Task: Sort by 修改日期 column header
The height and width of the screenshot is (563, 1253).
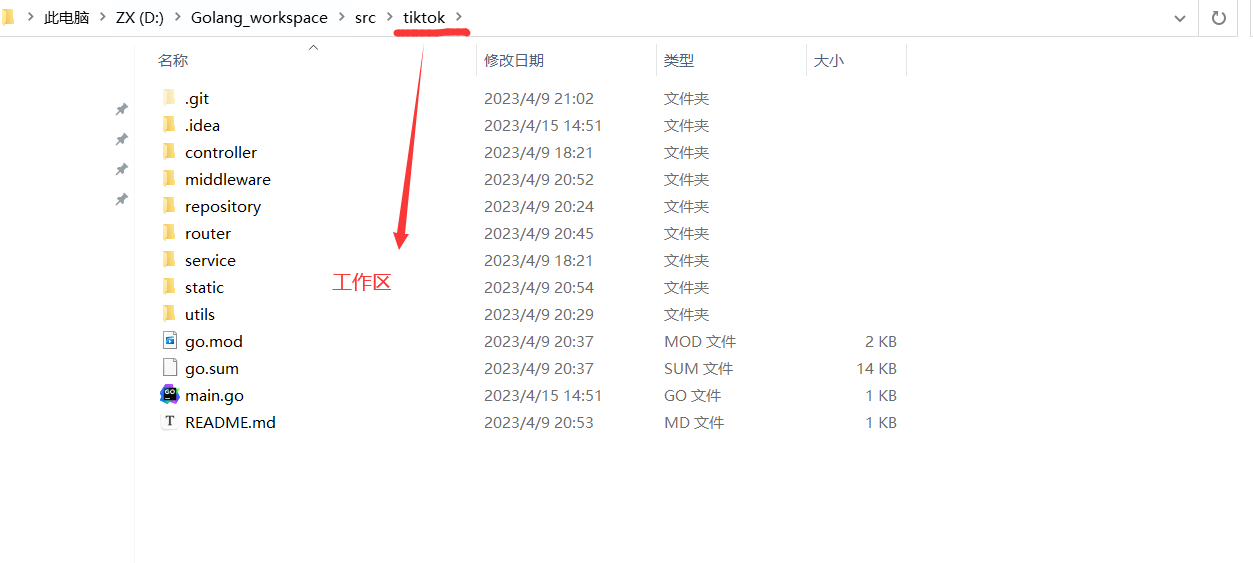Action: [514, 61]
